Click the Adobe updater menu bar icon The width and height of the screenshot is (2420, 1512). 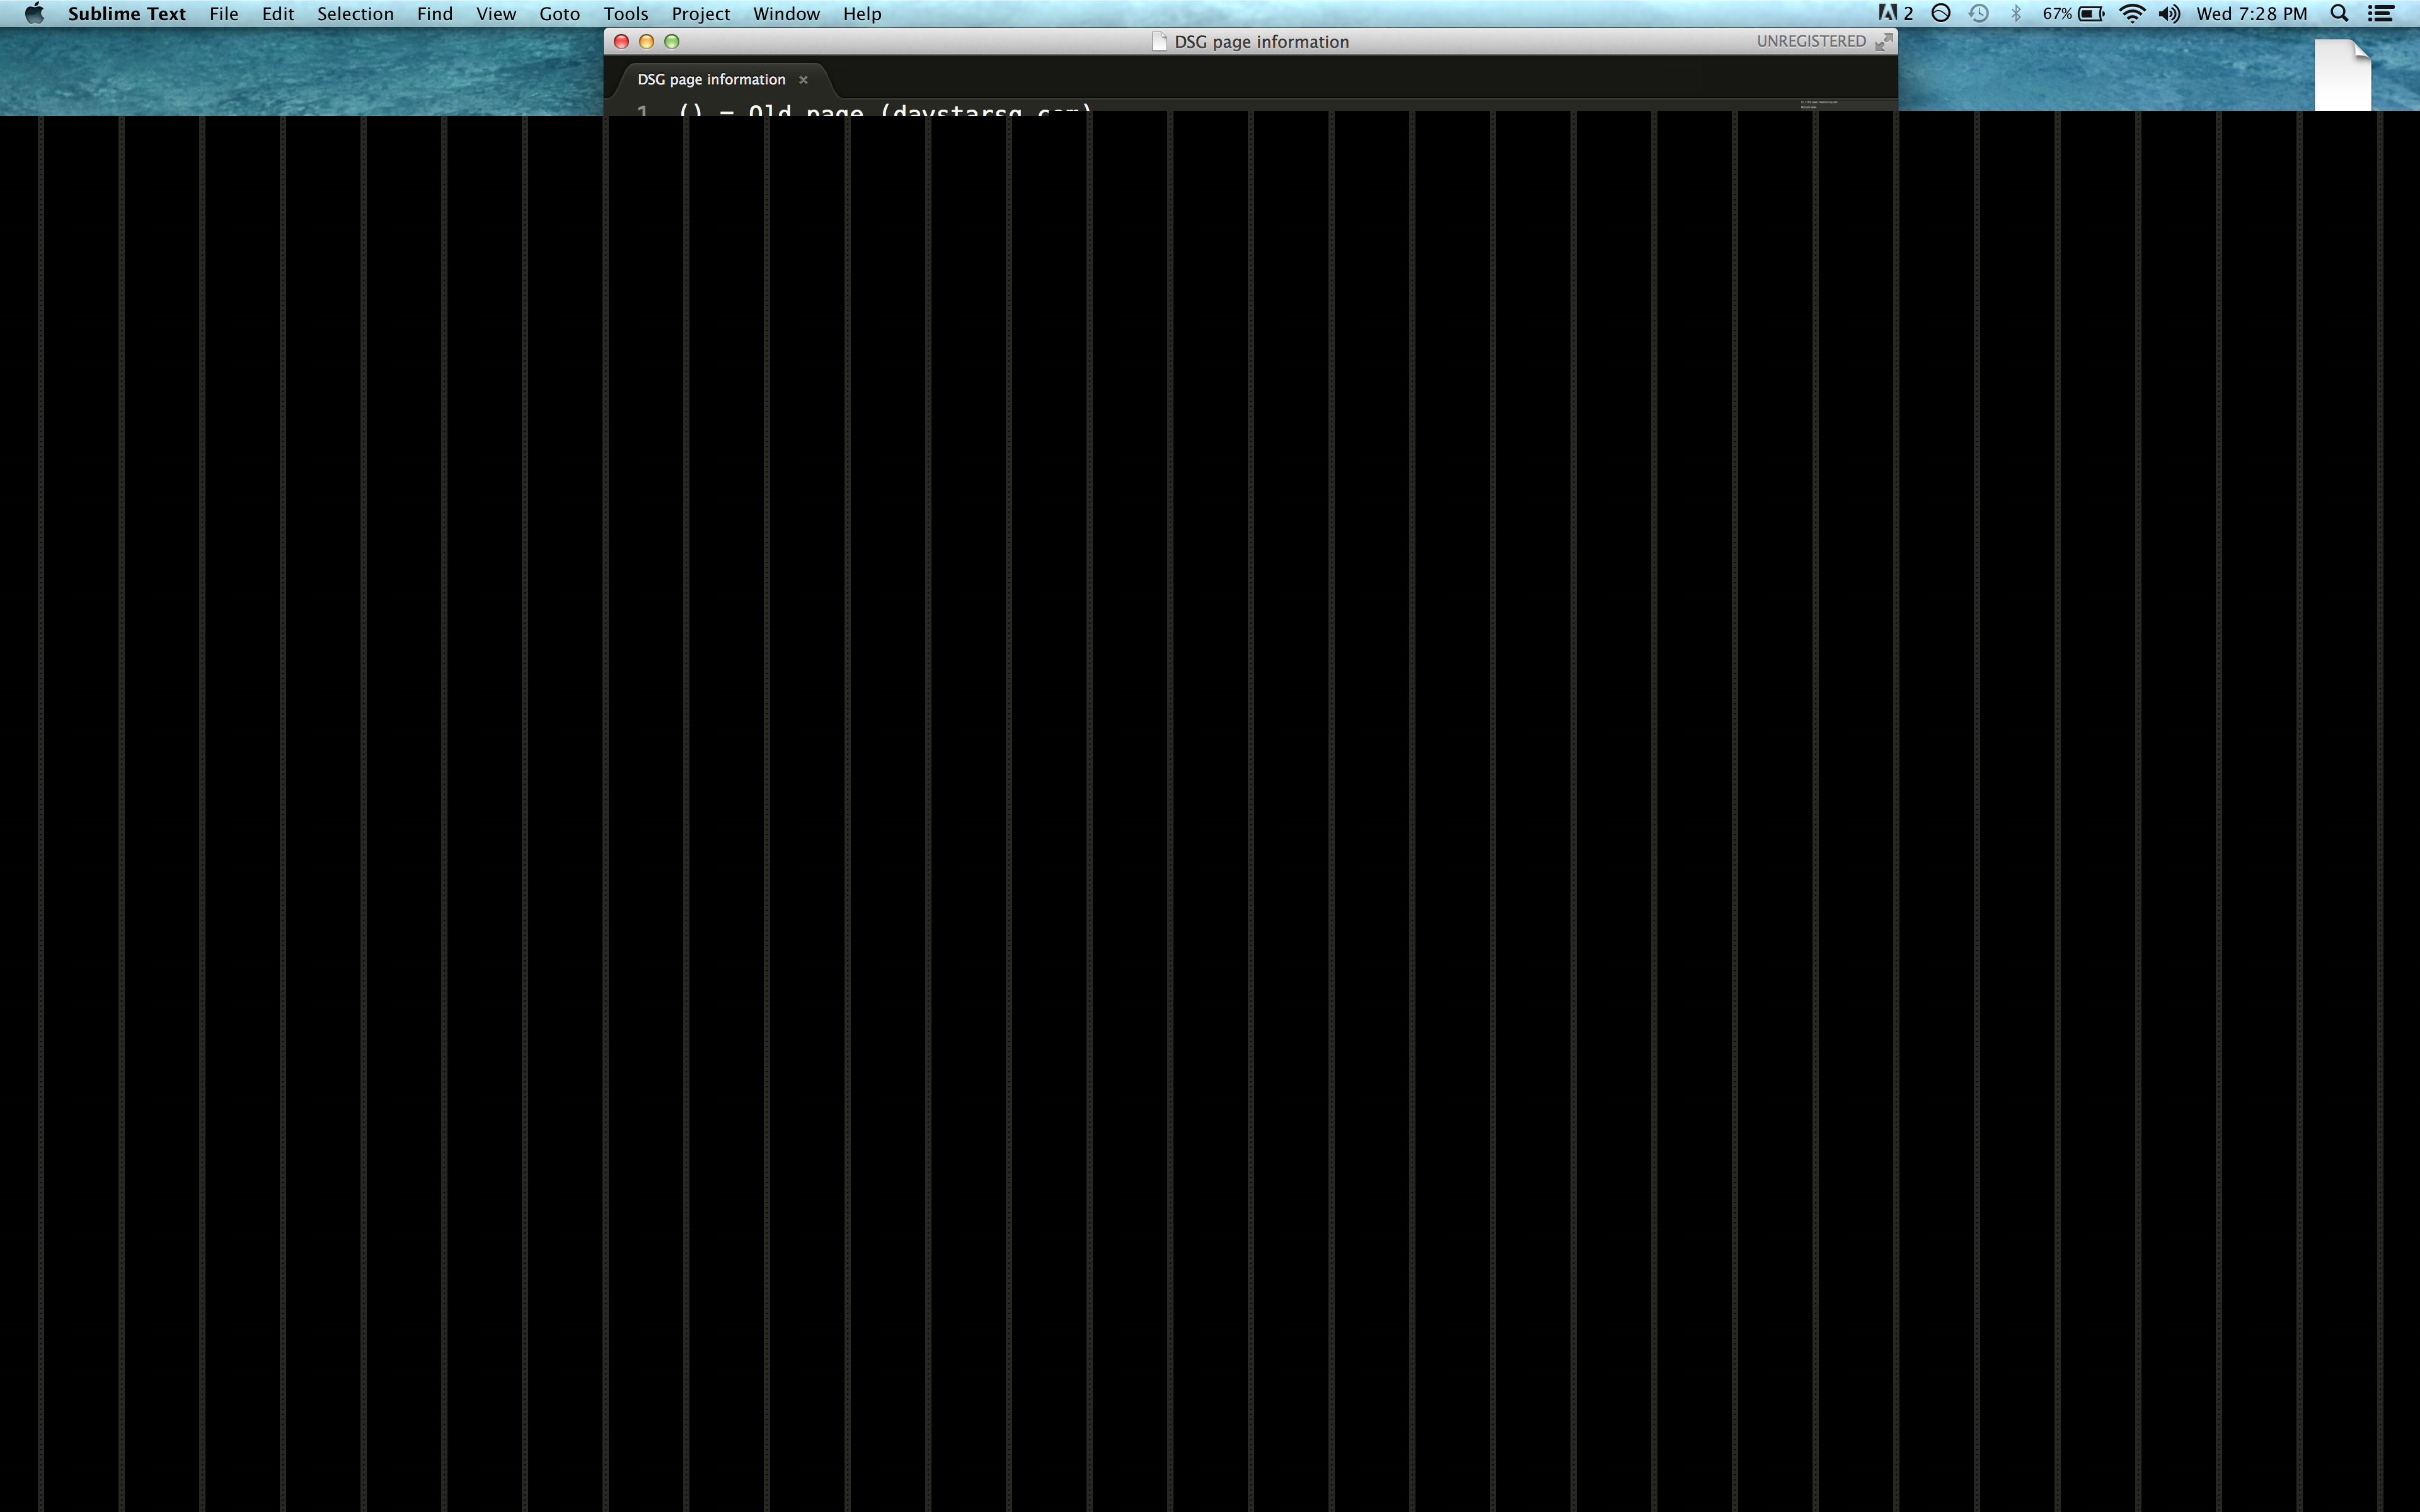coord(1887,14)
